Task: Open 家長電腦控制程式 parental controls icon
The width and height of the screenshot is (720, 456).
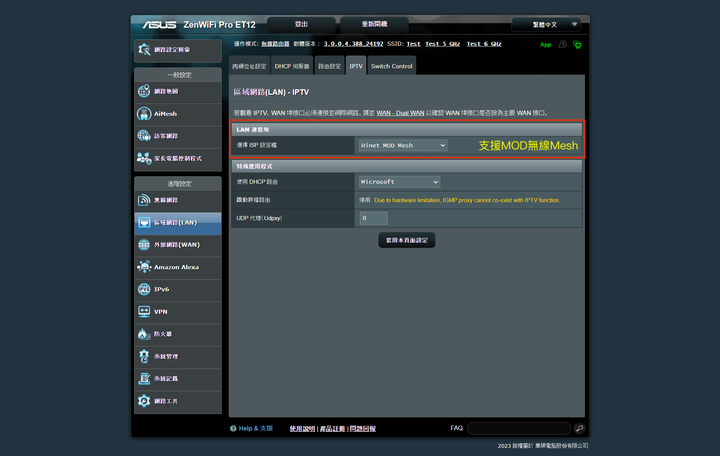Action: [144, 158]
